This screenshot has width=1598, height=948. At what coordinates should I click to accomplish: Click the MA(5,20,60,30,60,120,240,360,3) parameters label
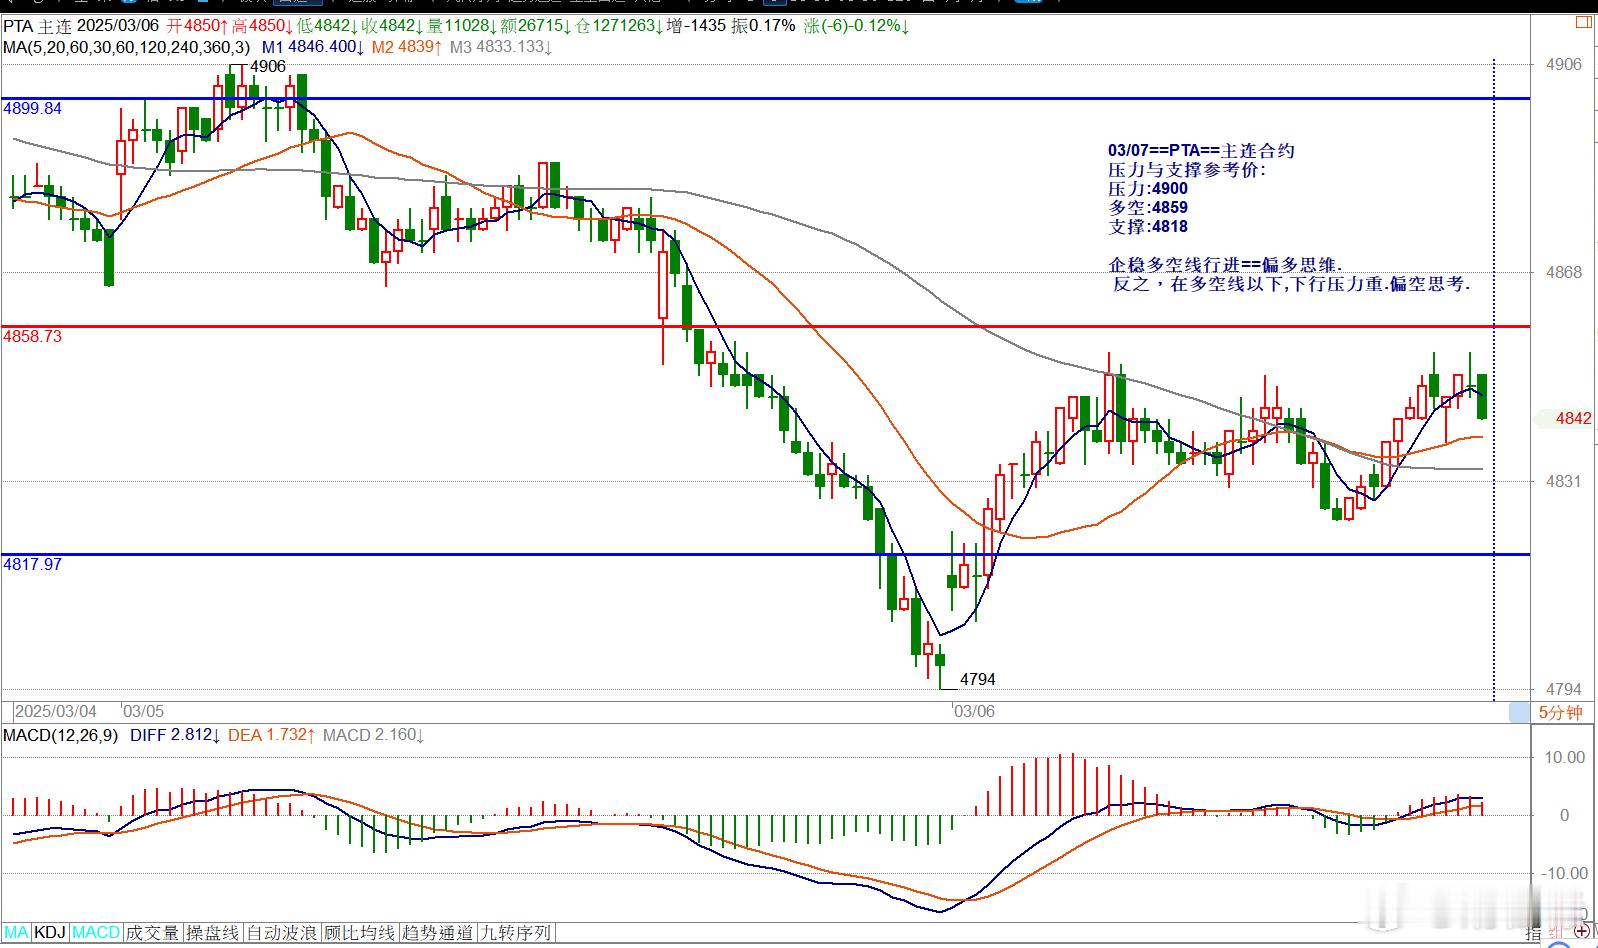pos(126,46)
